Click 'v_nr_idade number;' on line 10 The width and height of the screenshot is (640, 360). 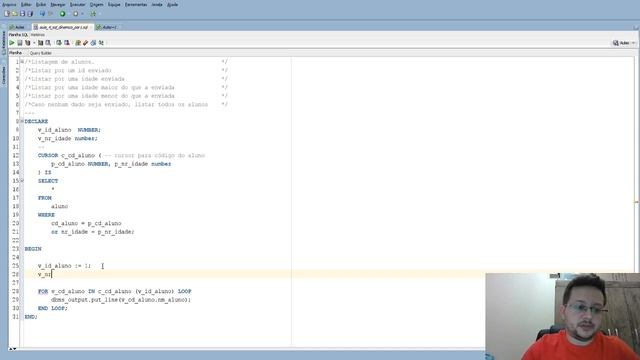coord(68,138)
